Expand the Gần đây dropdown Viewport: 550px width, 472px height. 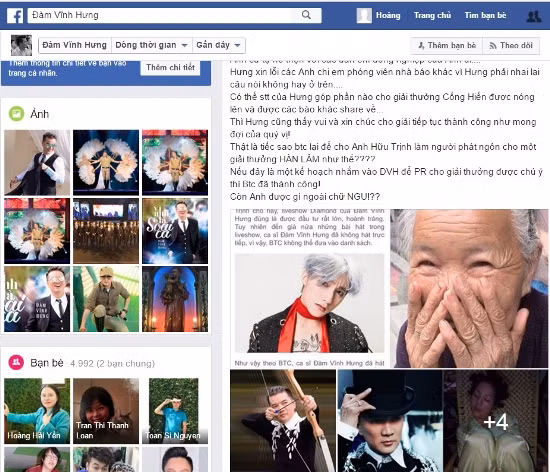click(218, 45)
